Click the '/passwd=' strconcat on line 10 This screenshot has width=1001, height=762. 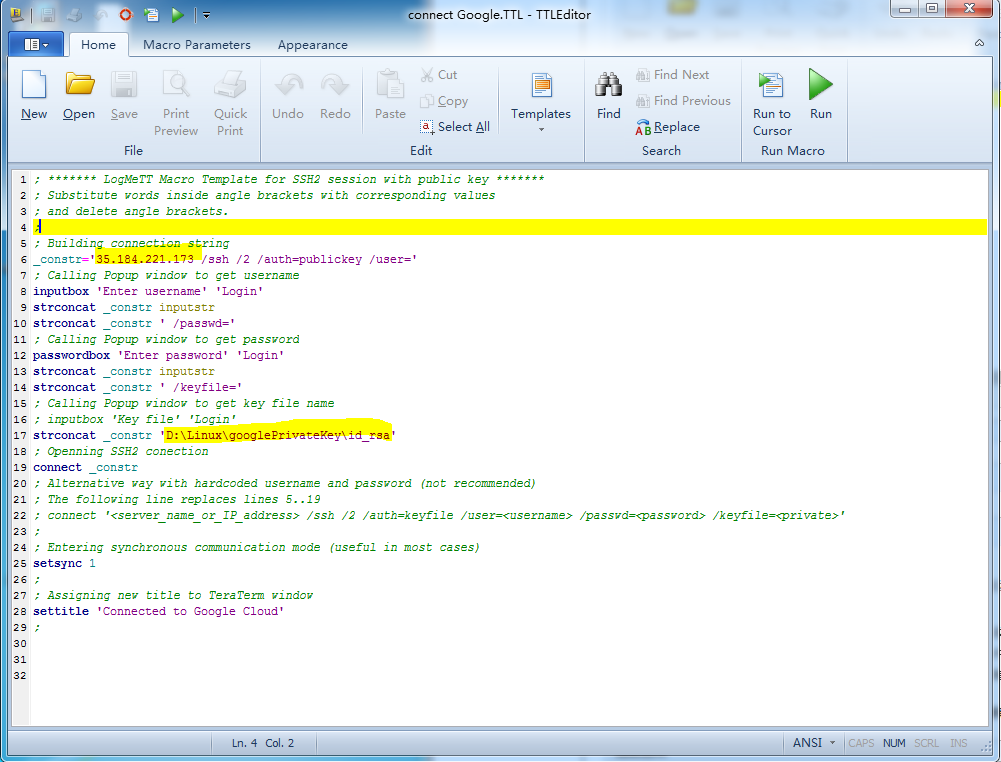tap(134, 324)
